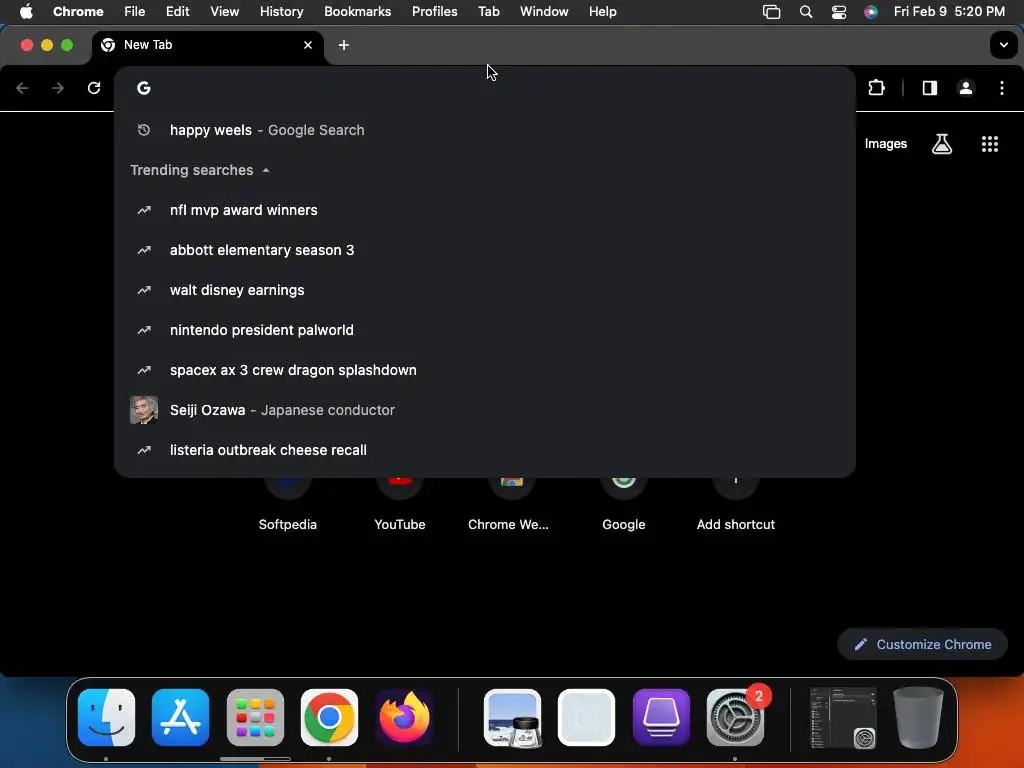Open the Images link
The image size is (1024, 768).
pos(886,144)
